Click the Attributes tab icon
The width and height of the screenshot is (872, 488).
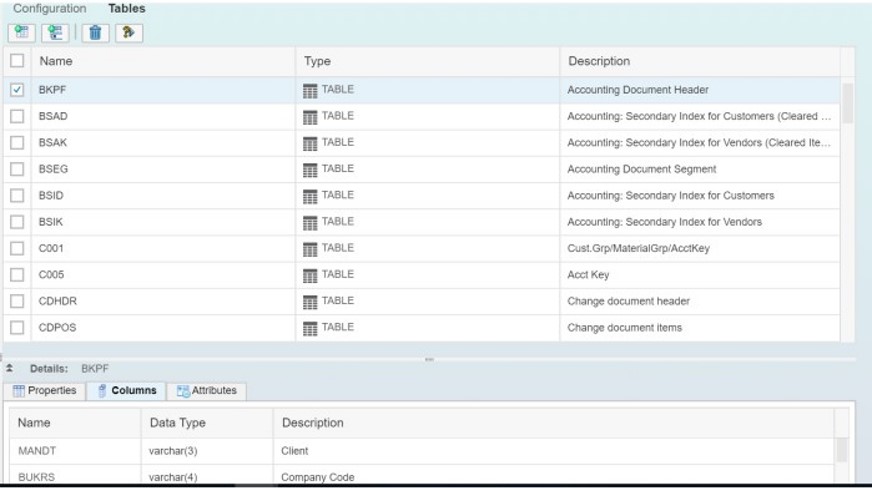pyautogui.click(x=183, y=391)
